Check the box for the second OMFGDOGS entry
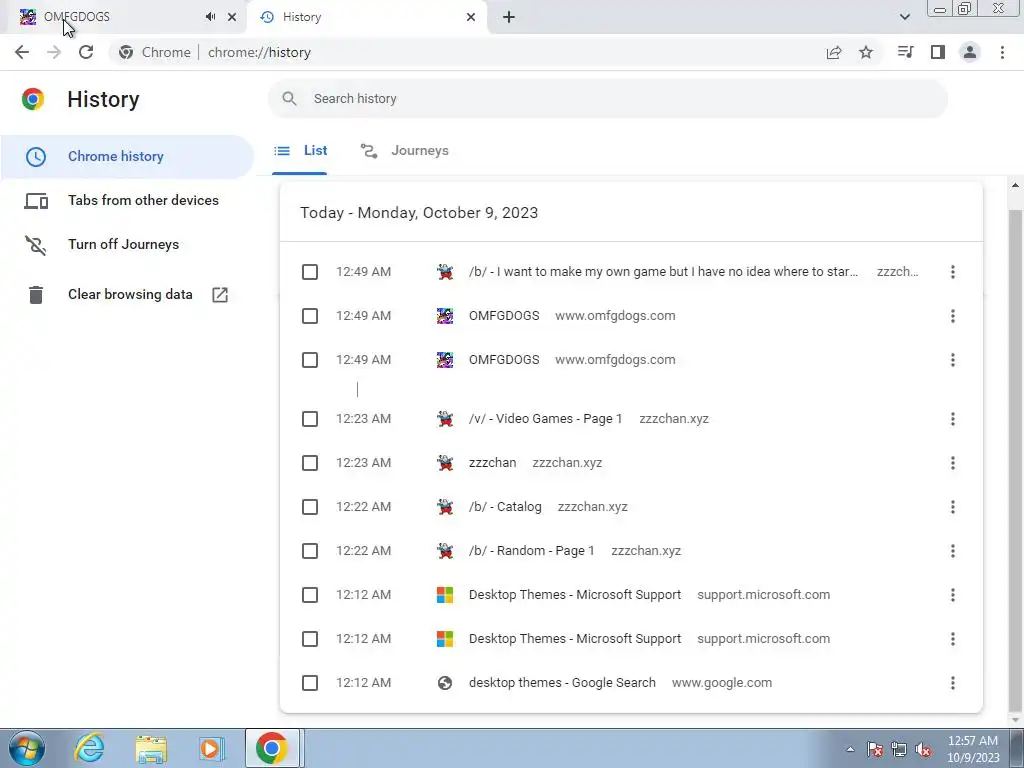The image size is (1024, 768). [x=310, y=360]
